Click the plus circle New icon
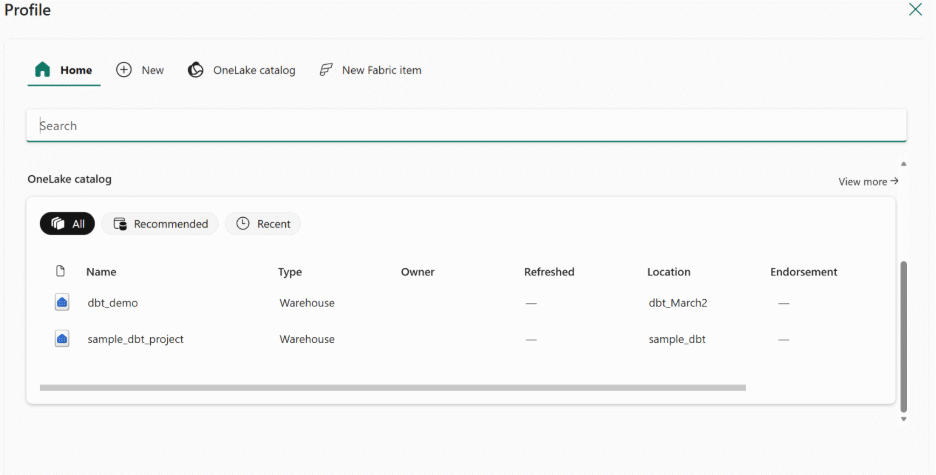This screenshot has width=936, height=475. click(x=124, y=70)
